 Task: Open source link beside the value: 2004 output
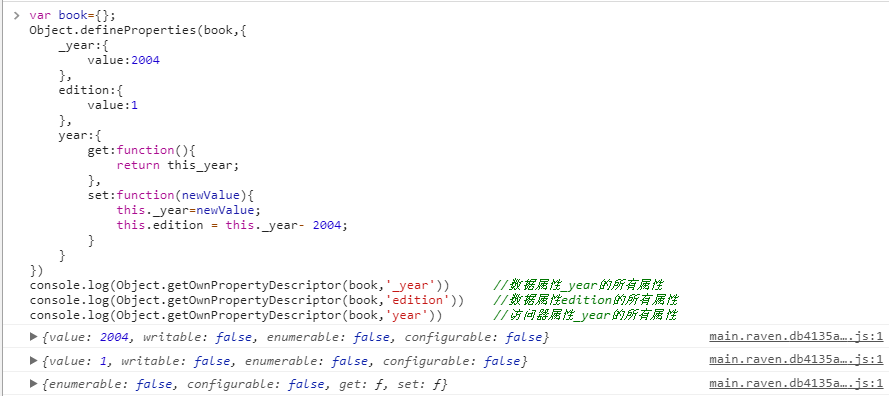click(795, 337)
